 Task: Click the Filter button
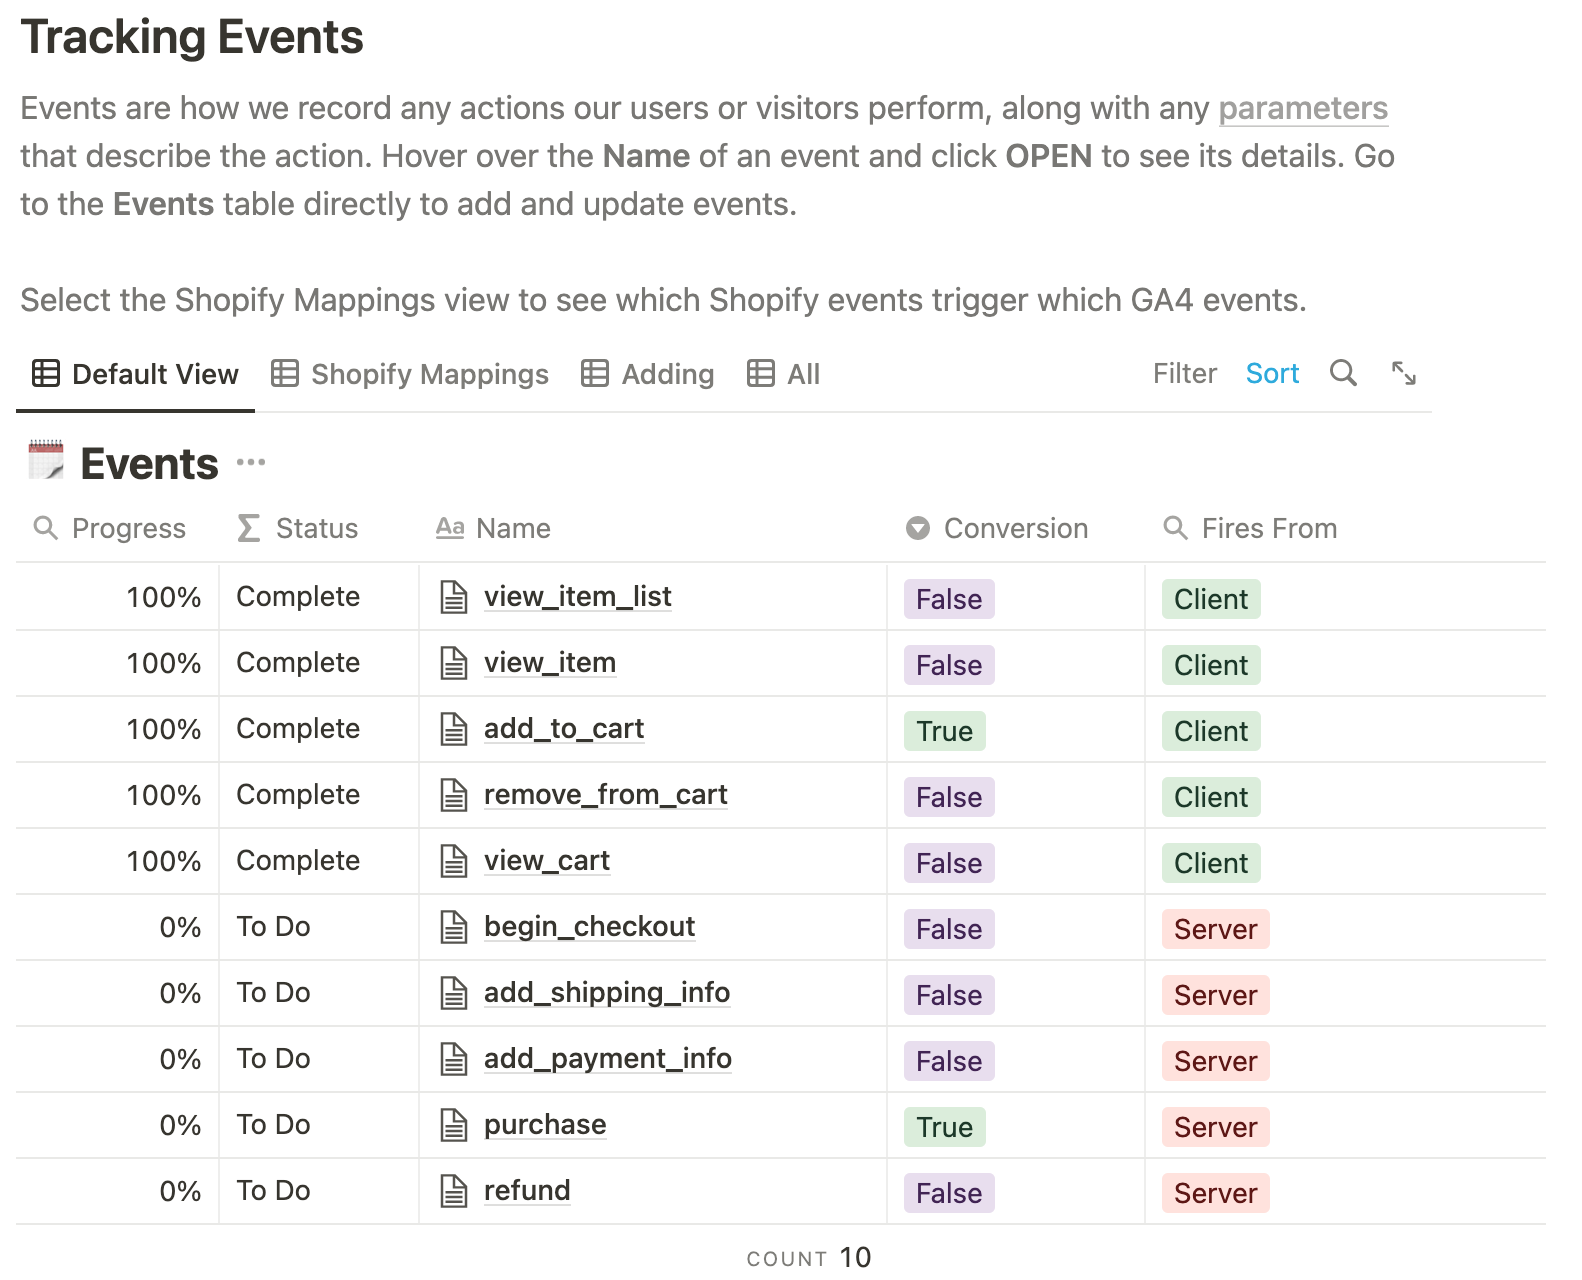[x=1184, y=374]
